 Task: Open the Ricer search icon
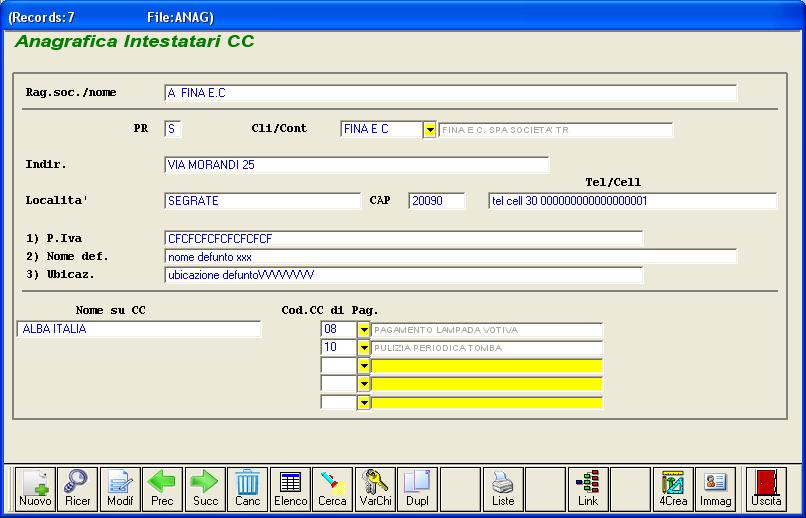tap(78, 489)
